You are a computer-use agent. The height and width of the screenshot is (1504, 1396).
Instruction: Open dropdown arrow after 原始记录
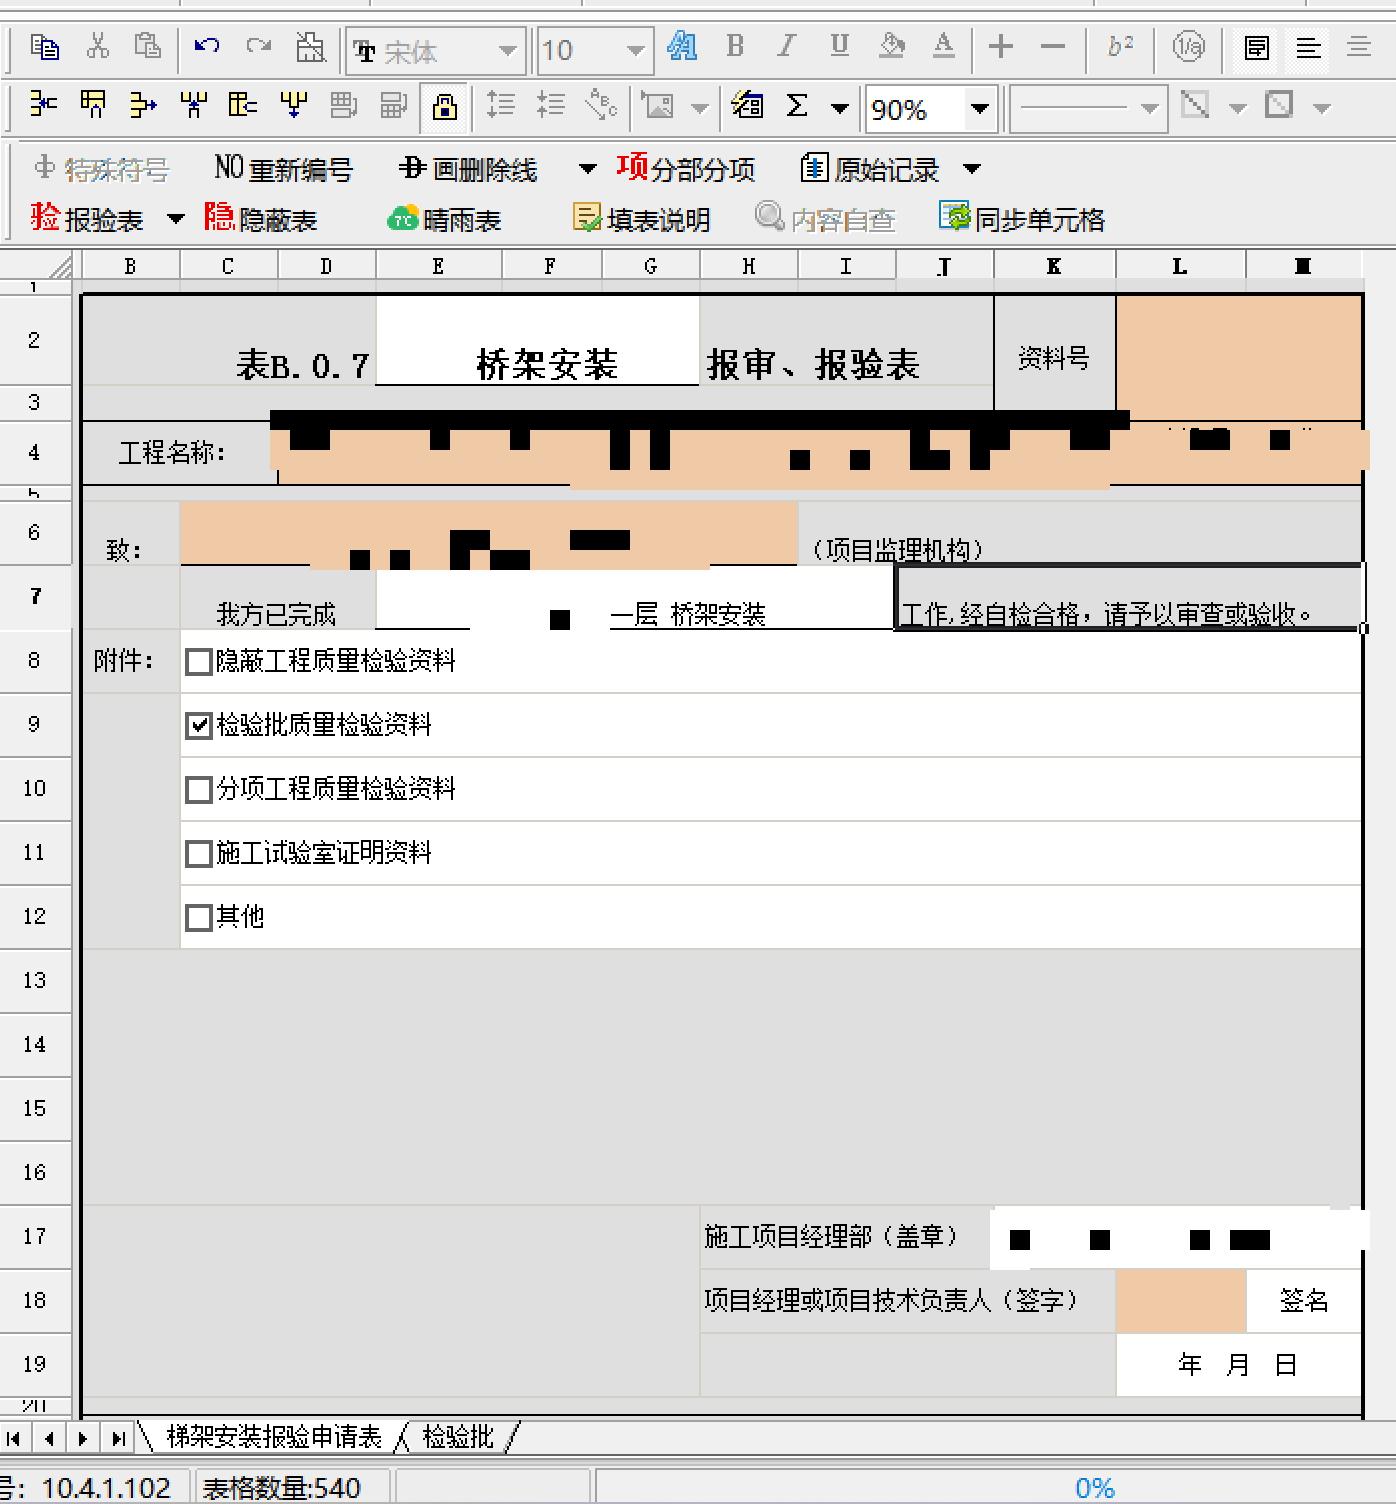pos(972,169)
